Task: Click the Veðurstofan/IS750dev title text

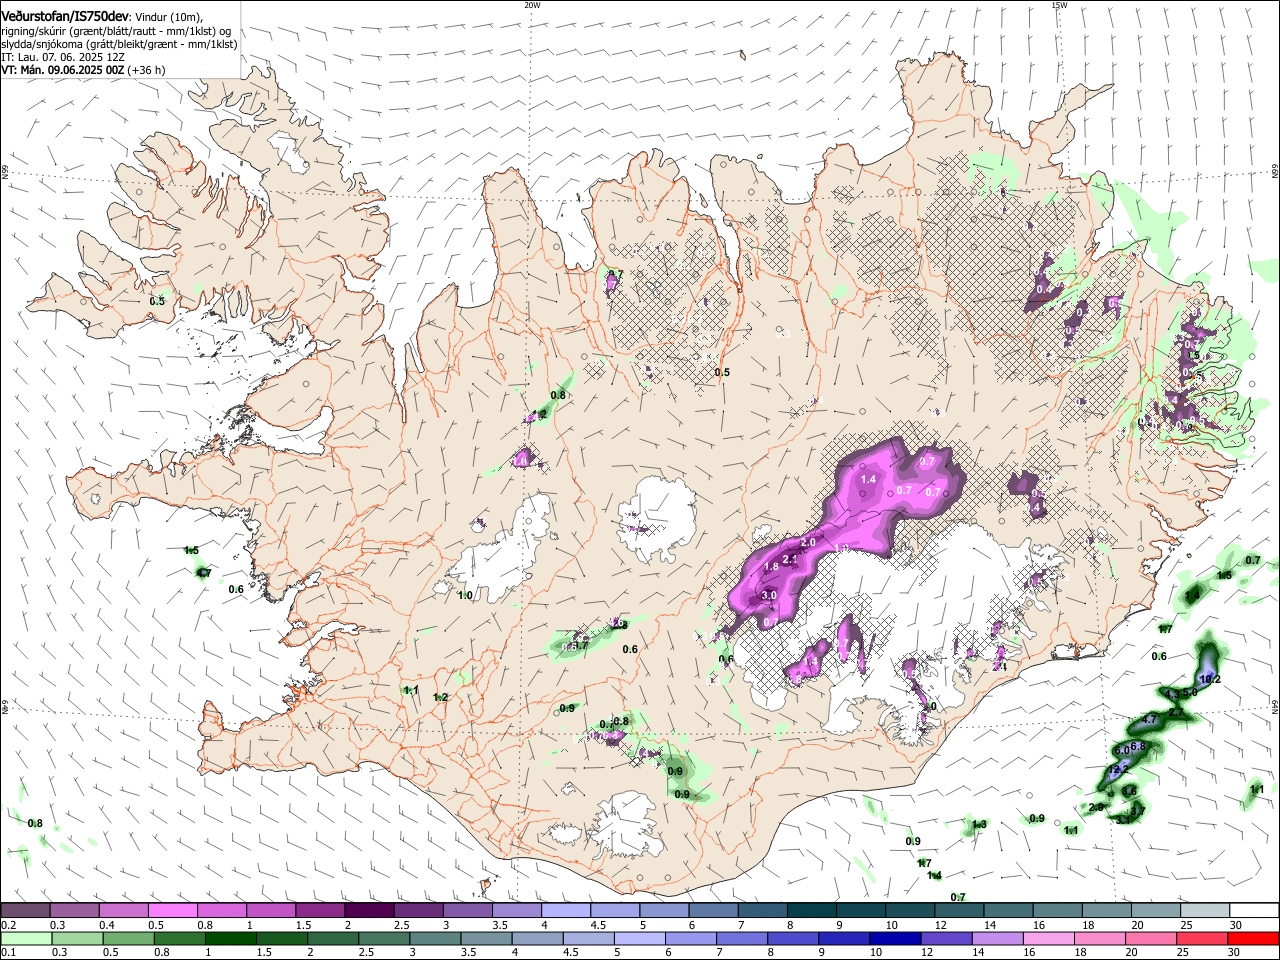Action: coord(65,17)
